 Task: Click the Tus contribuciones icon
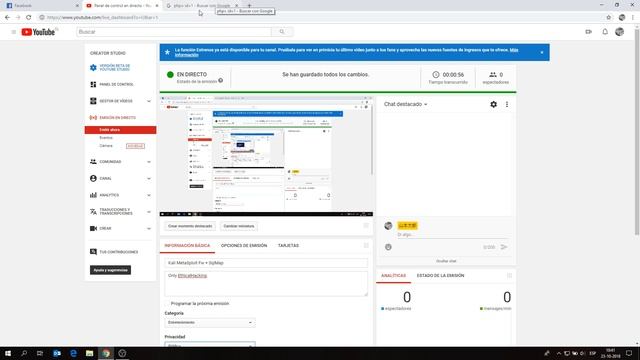coord(93,252)
